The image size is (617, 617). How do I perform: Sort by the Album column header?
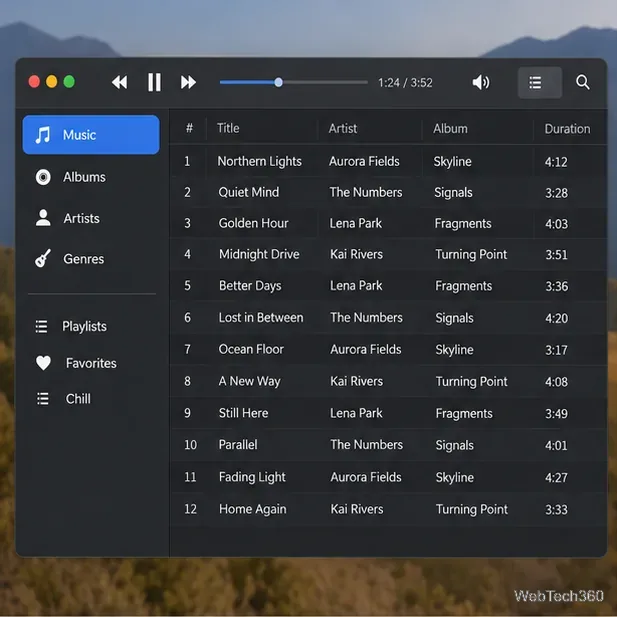pos(450,128)
